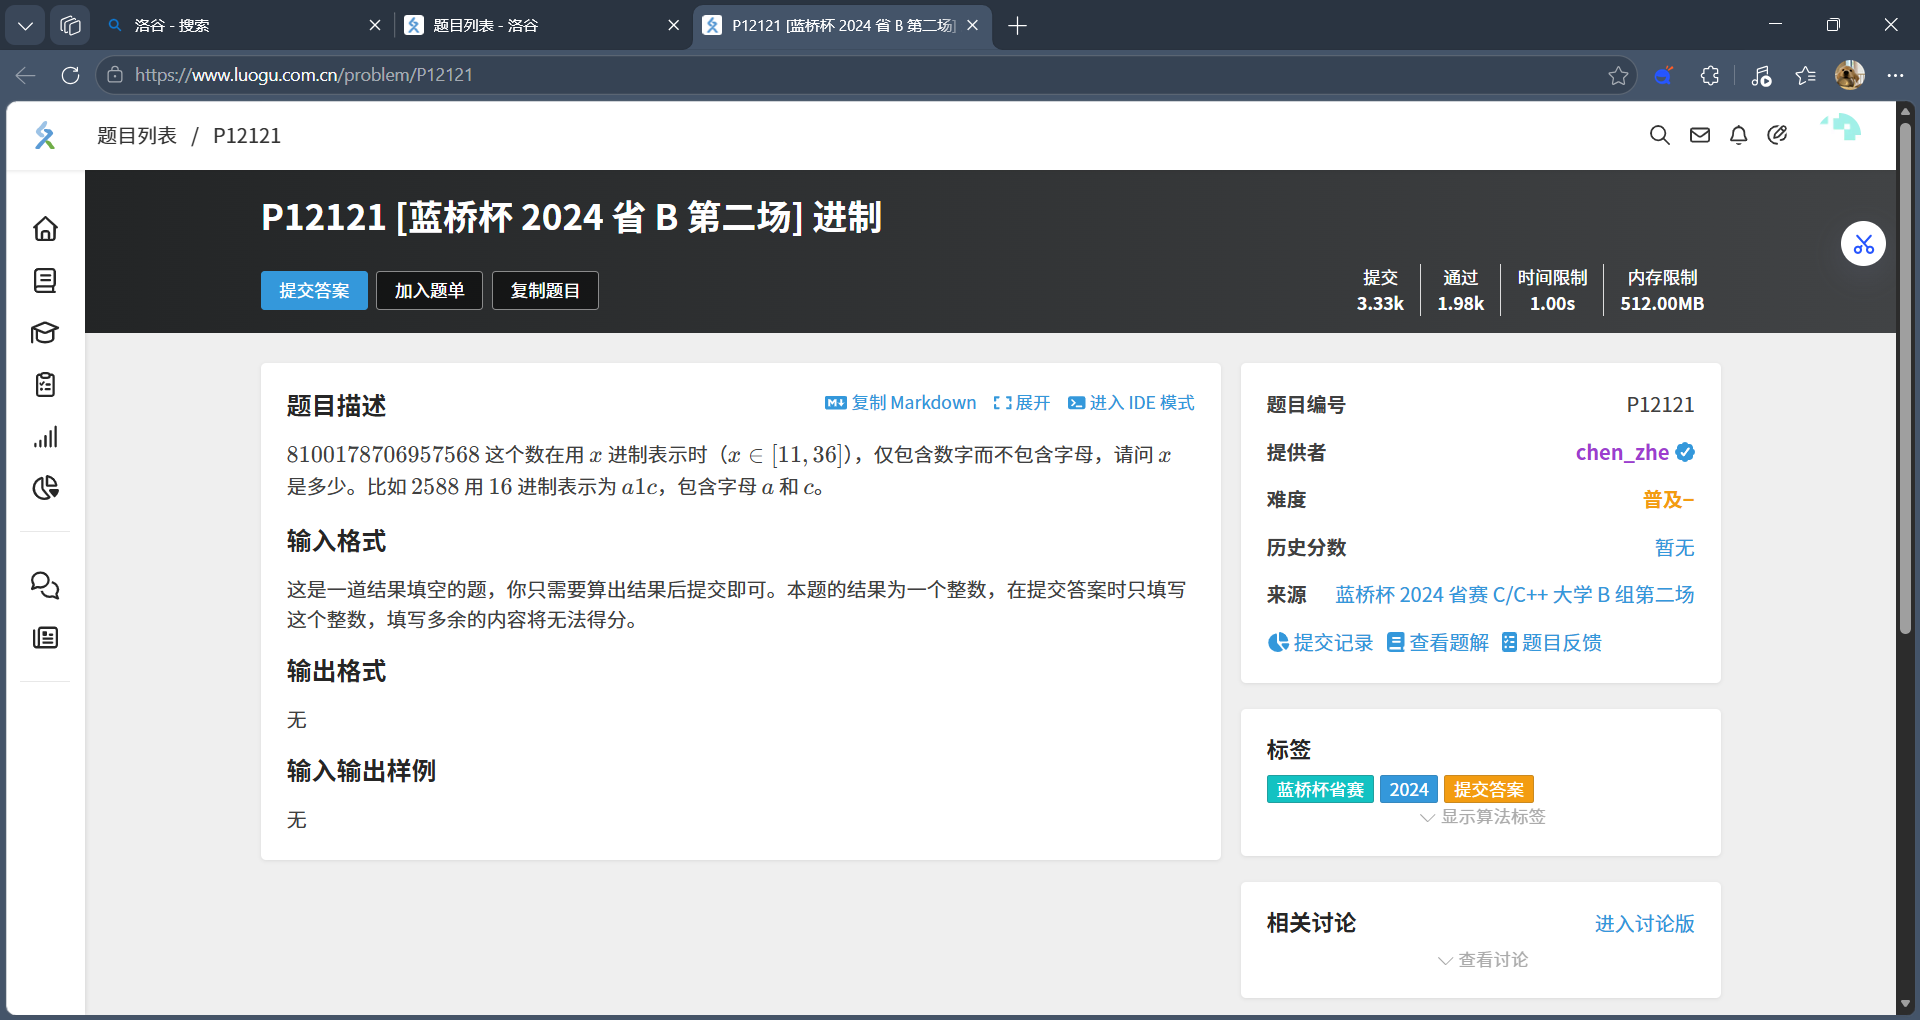Click the 复制题目 button

pos(545,291)
